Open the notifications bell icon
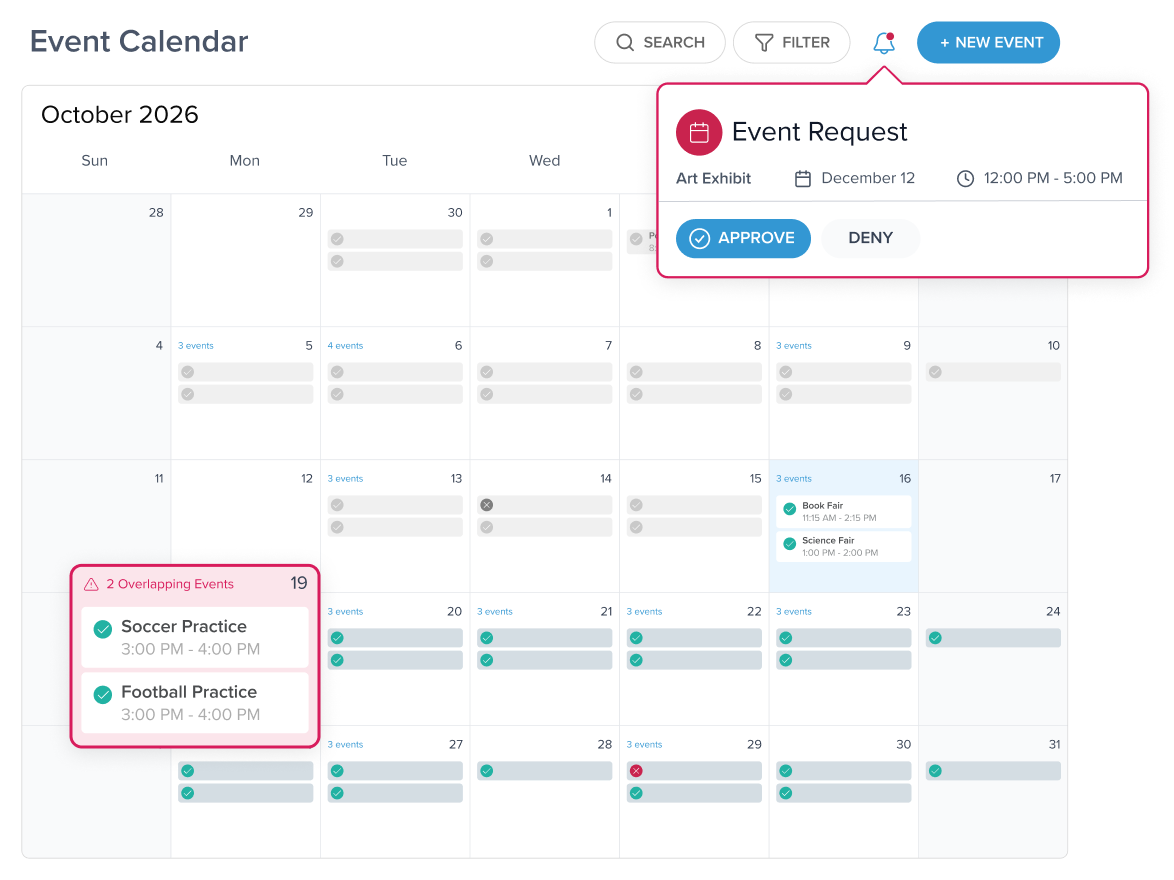The height and width of the screenshot is (880, 1174). pos(884,43)
